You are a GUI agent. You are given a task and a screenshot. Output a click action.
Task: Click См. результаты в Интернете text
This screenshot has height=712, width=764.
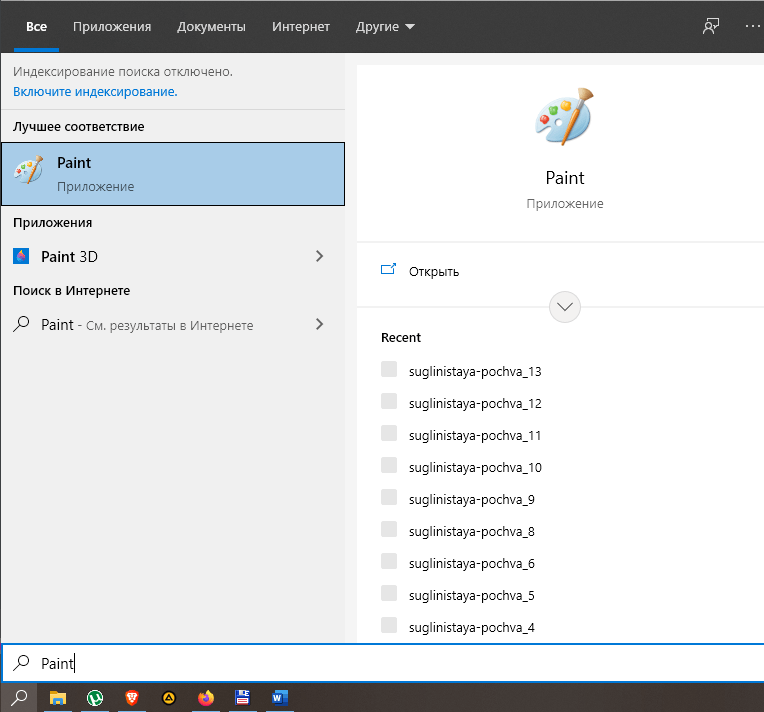click(x=170, y=326)
